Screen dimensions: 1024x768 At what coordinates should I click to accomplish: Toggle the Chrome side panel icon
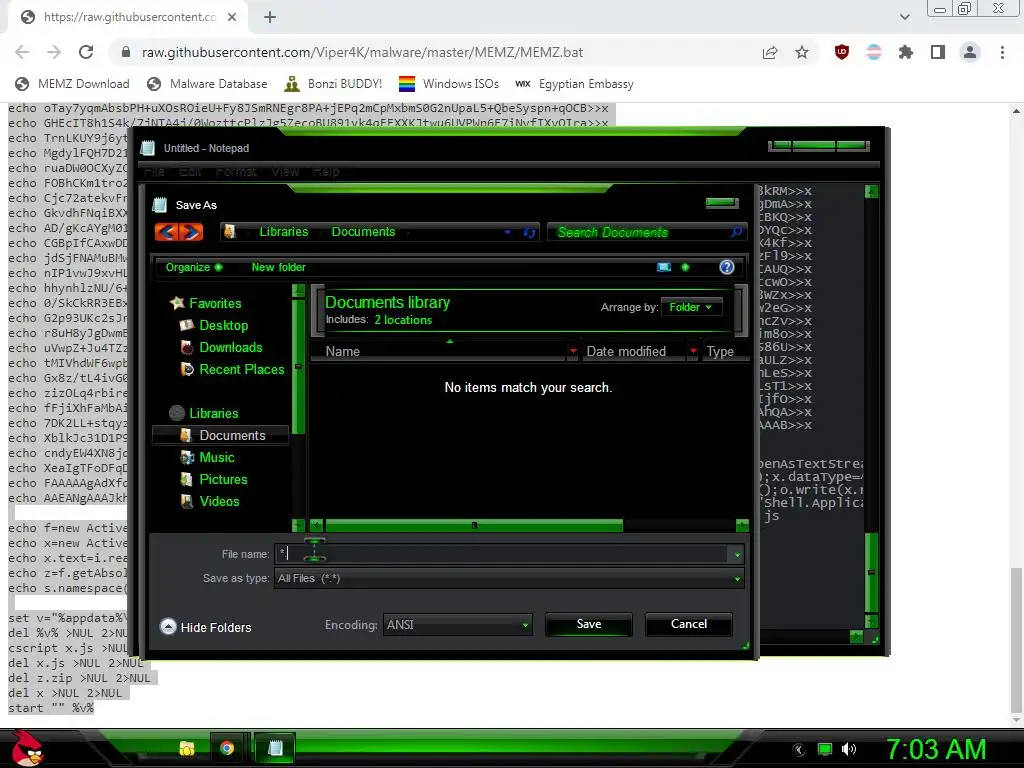coord(938,52)
